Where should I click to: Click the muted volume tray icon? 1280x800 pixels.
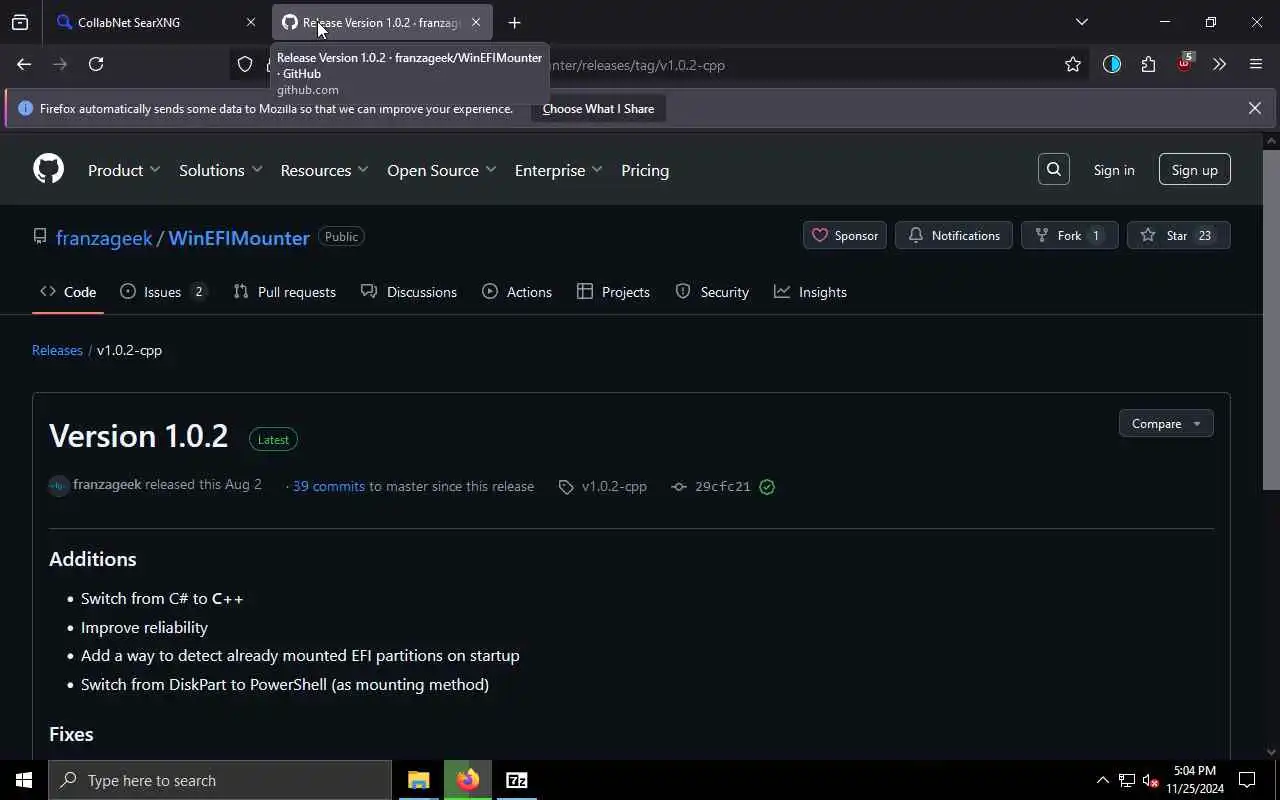pos(1150,780)
